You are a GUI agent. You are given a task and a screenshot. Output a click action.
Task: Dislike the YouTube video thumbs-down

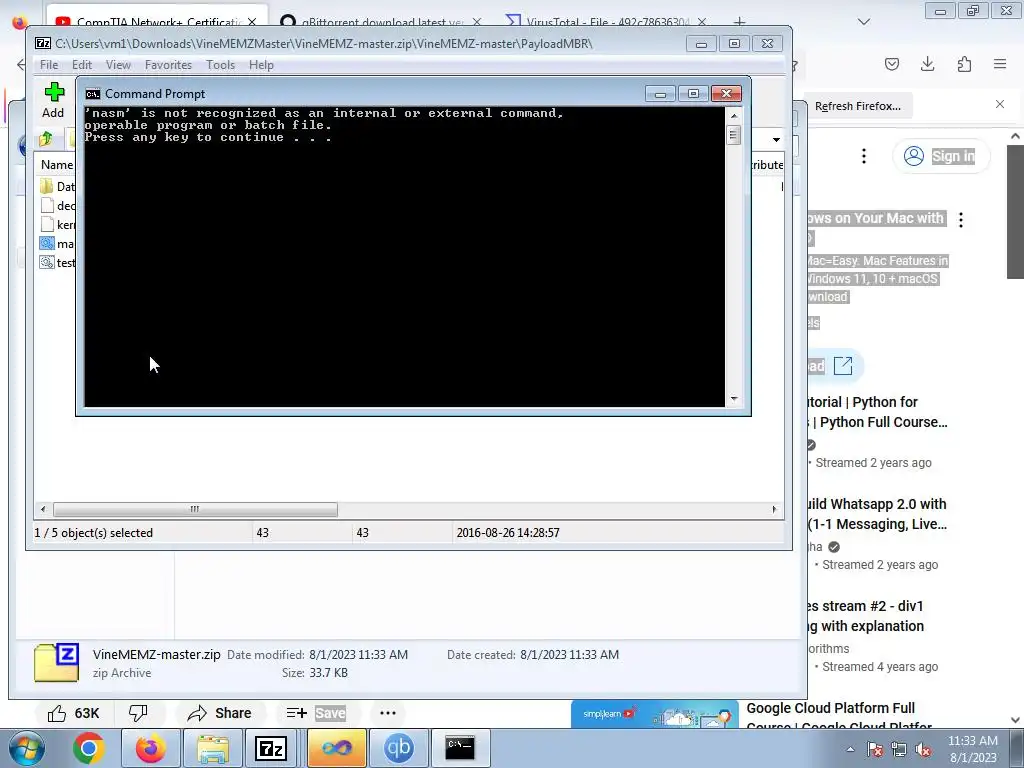(138, 713)
